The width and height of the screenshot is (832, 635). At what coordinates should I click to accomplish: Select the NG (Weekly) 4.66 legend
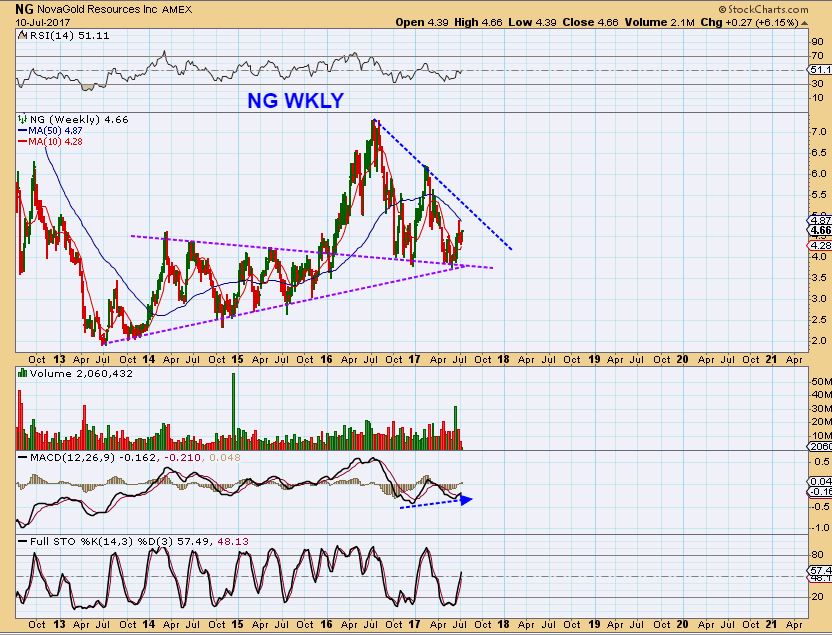(79, 119)
